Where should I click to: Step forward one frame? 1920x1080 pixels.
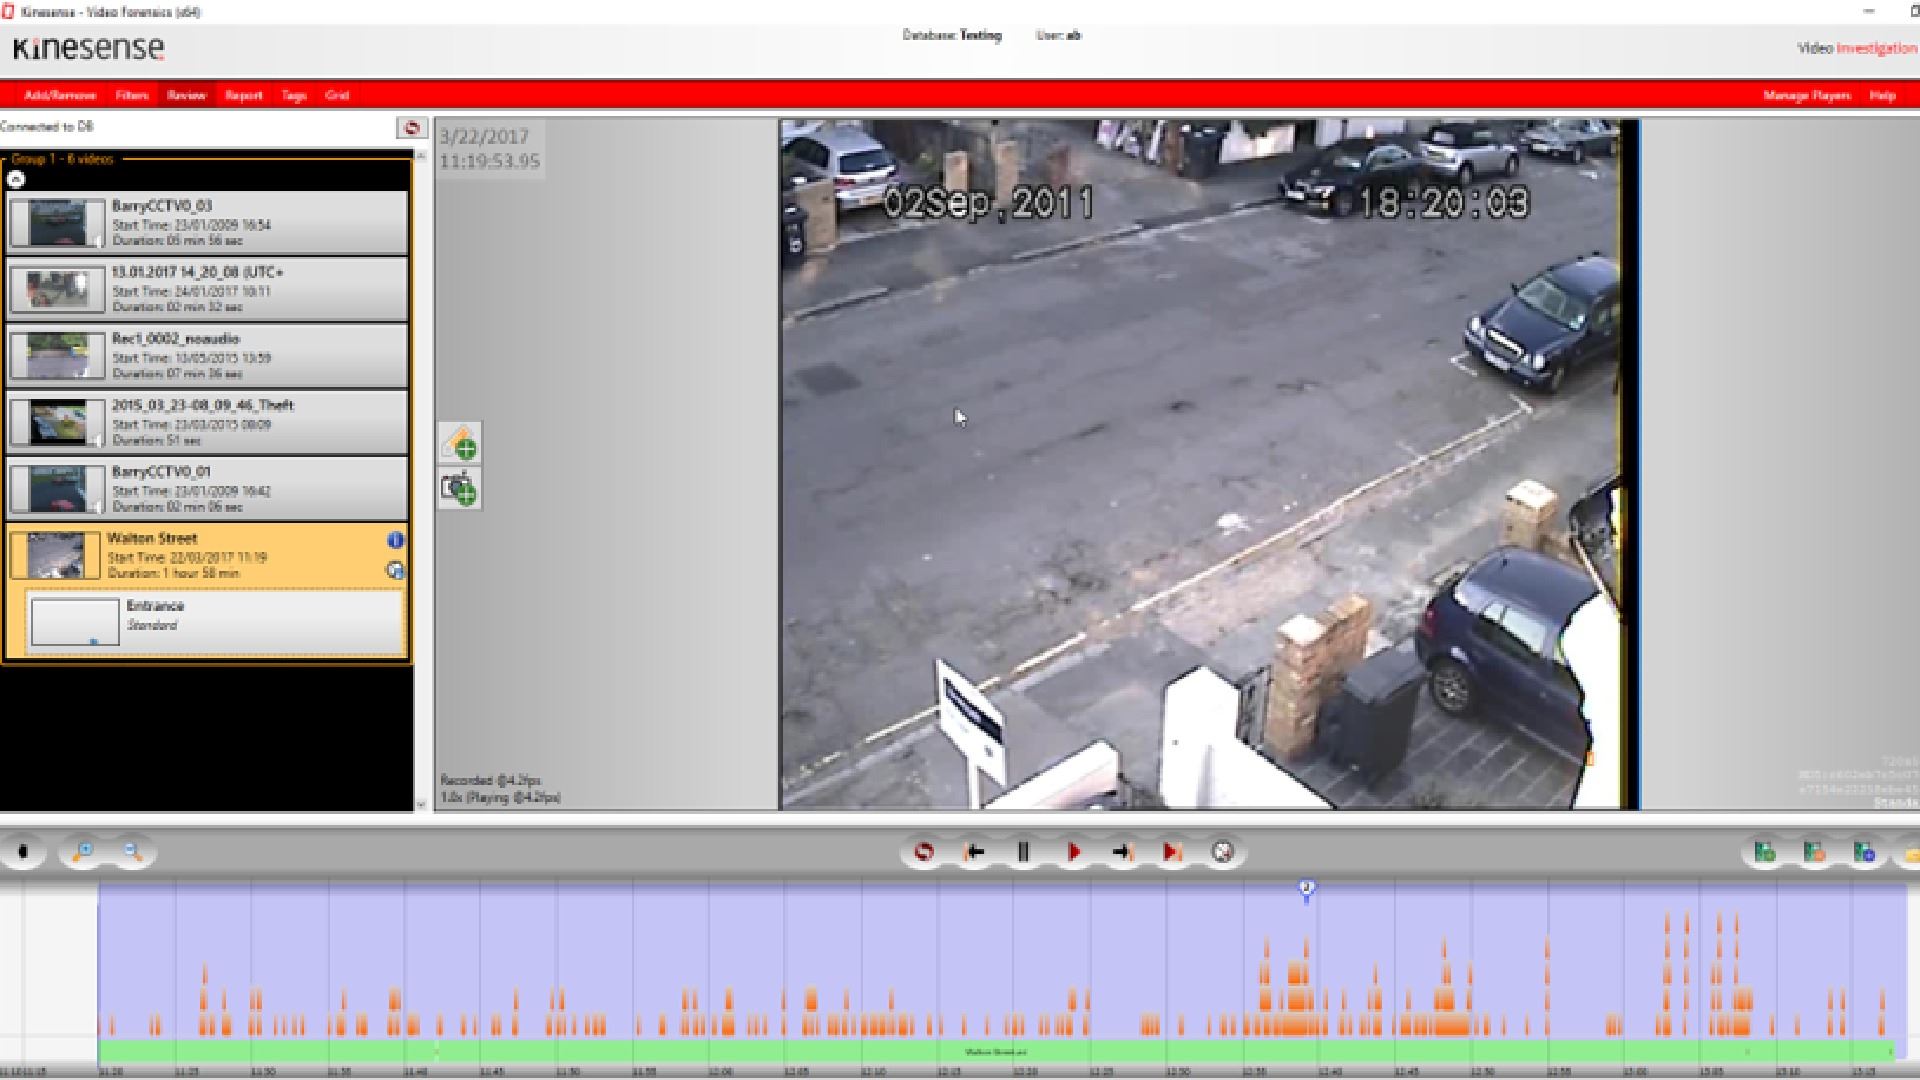coord(1123,852)
